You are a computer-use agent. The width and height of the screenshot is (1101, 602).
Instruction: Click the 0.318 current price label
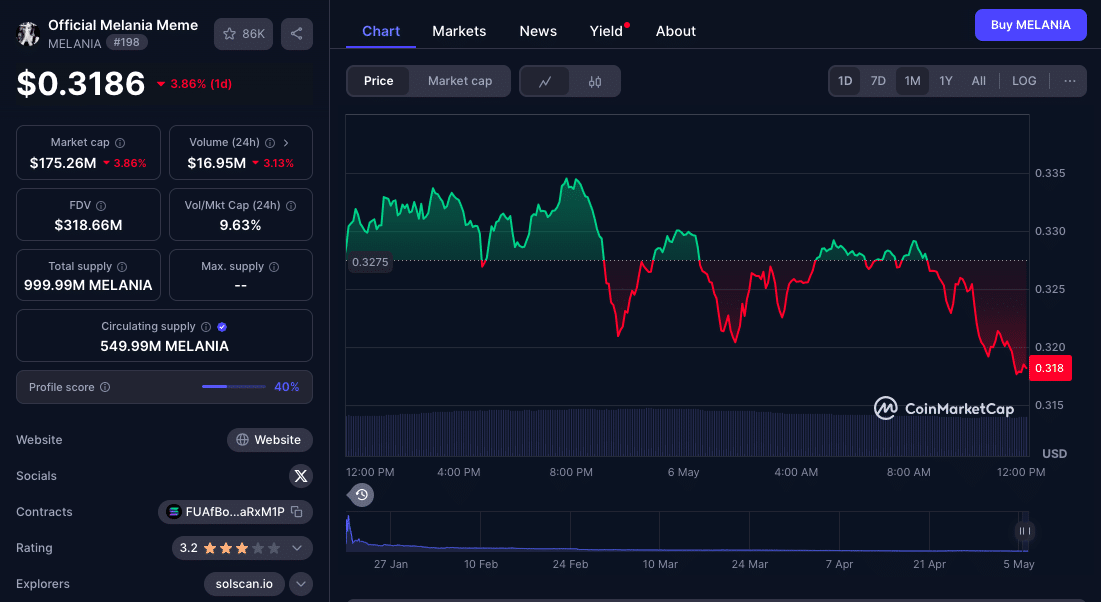[x=1050, y=368]
